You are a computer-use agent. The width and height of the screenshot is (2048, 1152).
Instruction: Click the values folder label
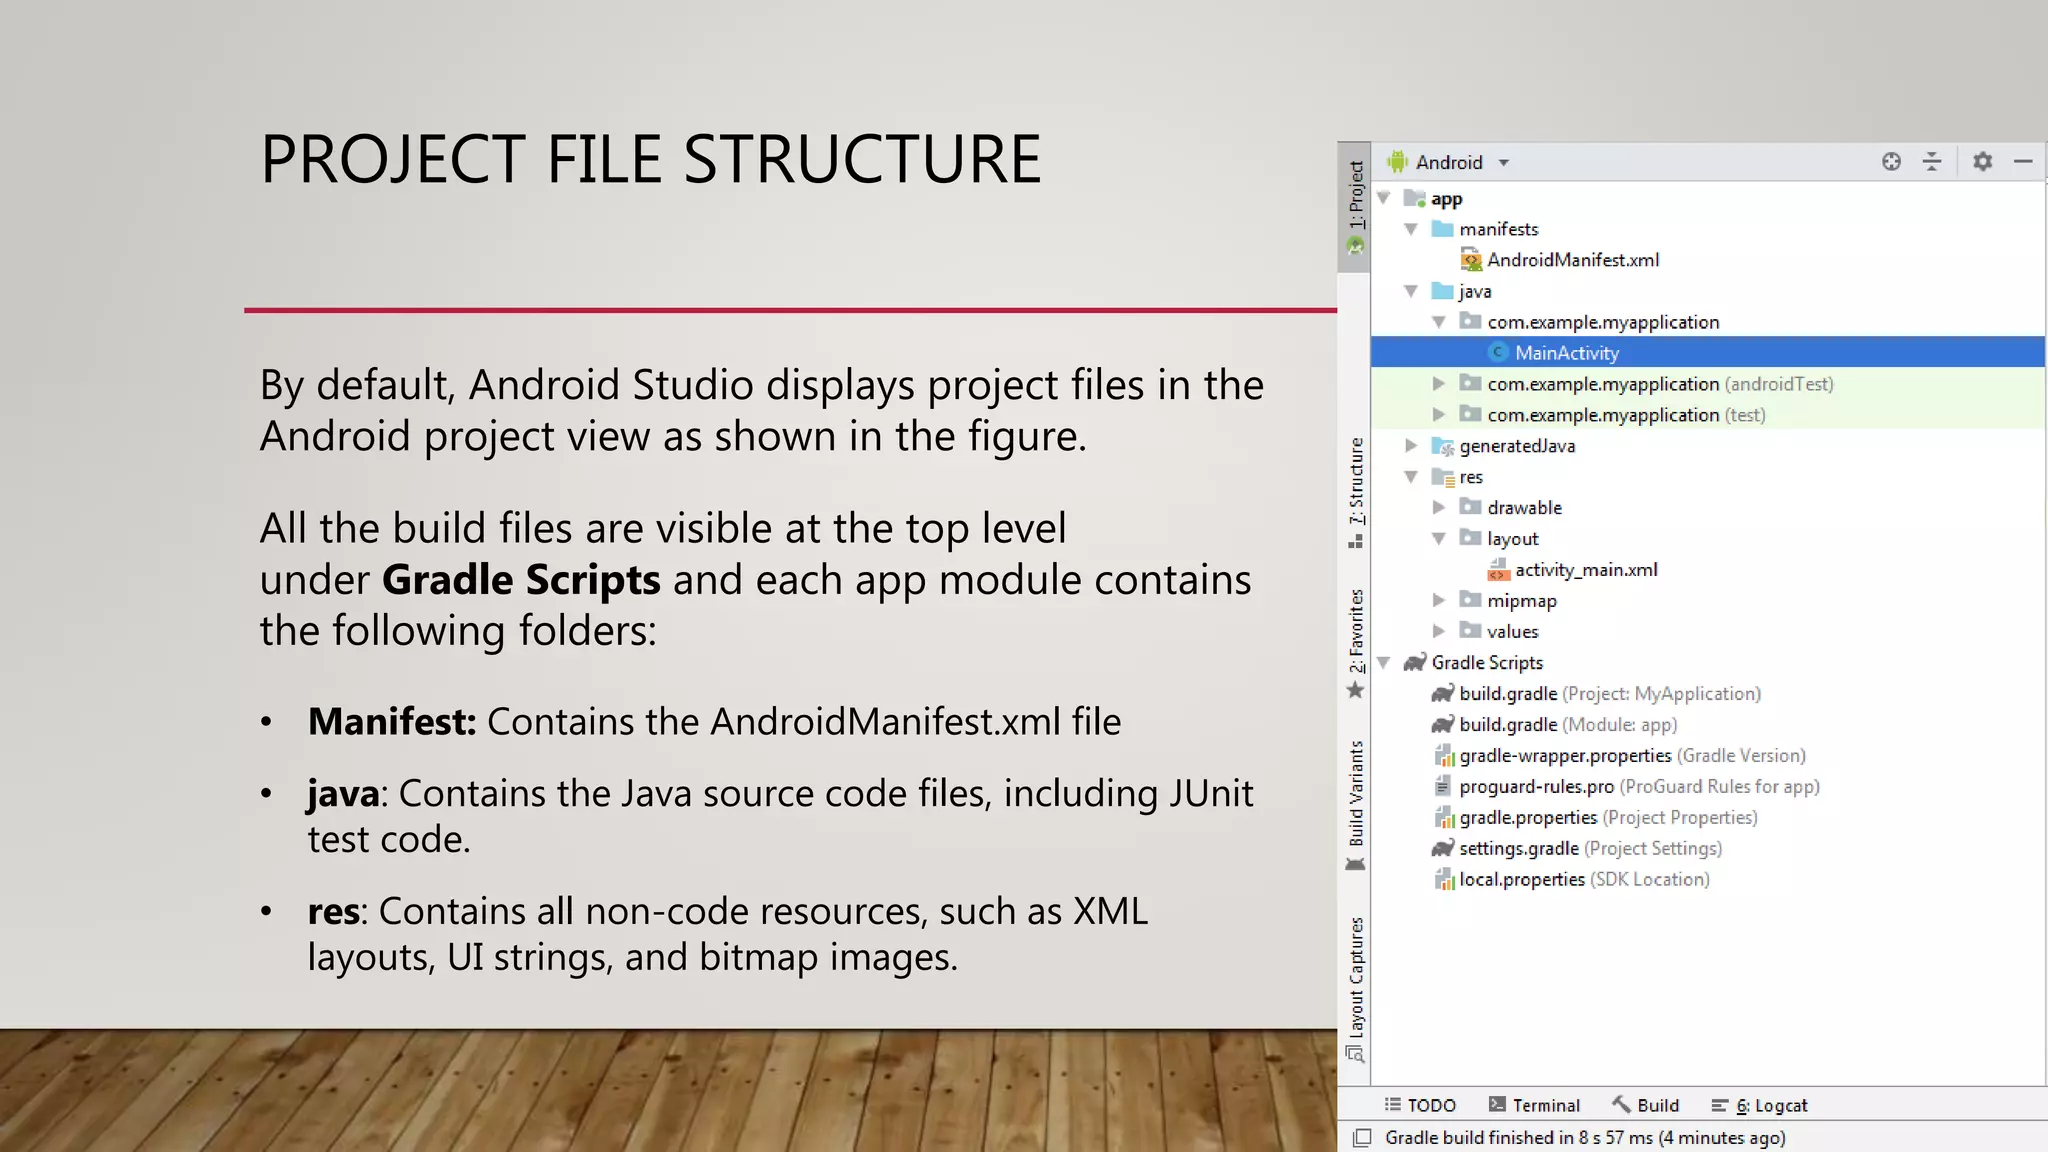point(1512,631)
